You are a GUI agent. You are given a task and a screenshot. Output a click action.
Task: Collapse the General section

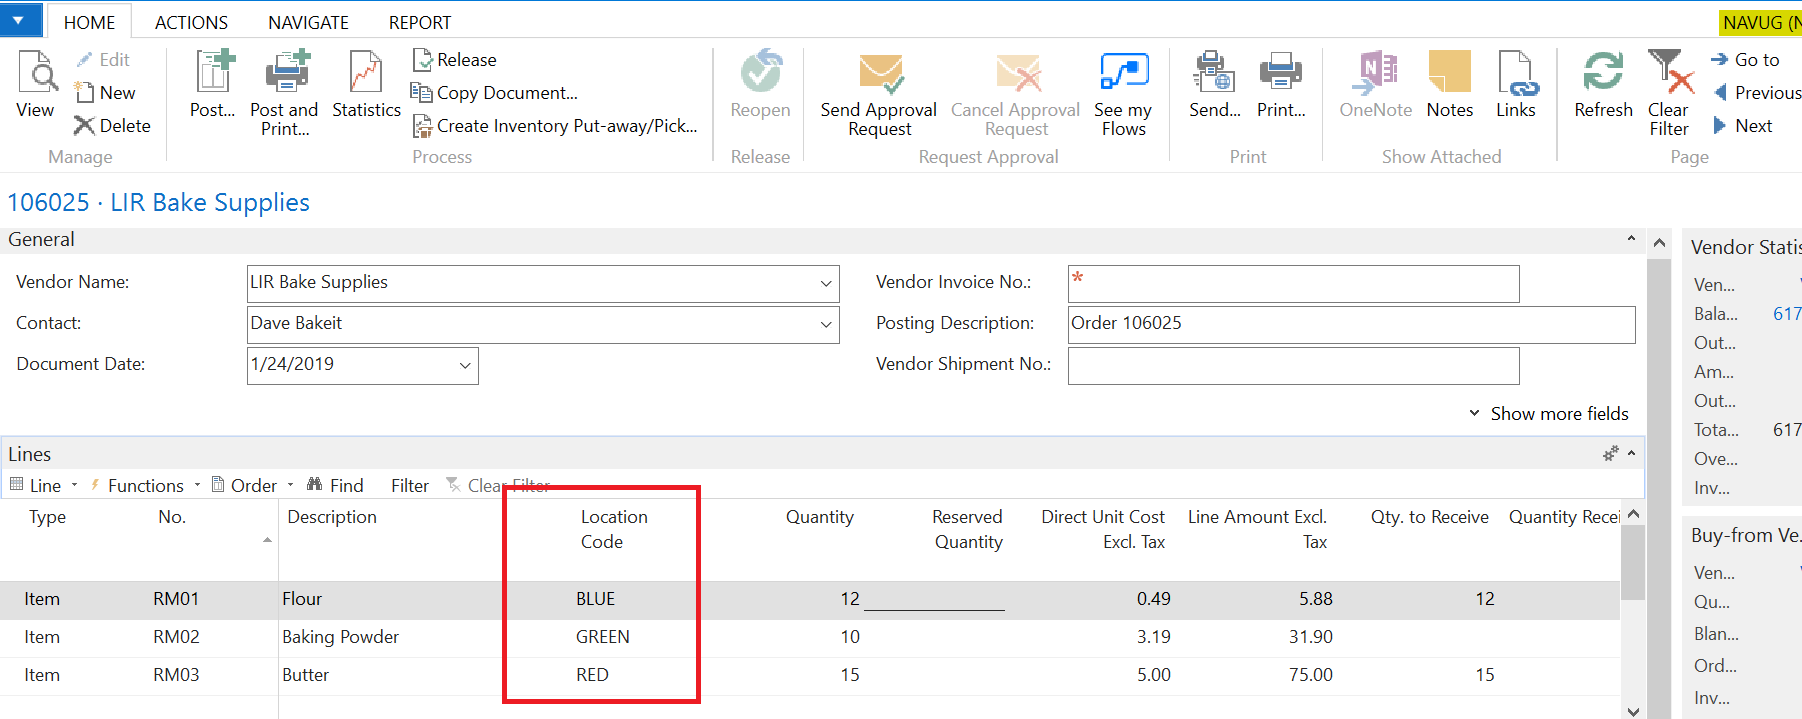(1631, 240)
